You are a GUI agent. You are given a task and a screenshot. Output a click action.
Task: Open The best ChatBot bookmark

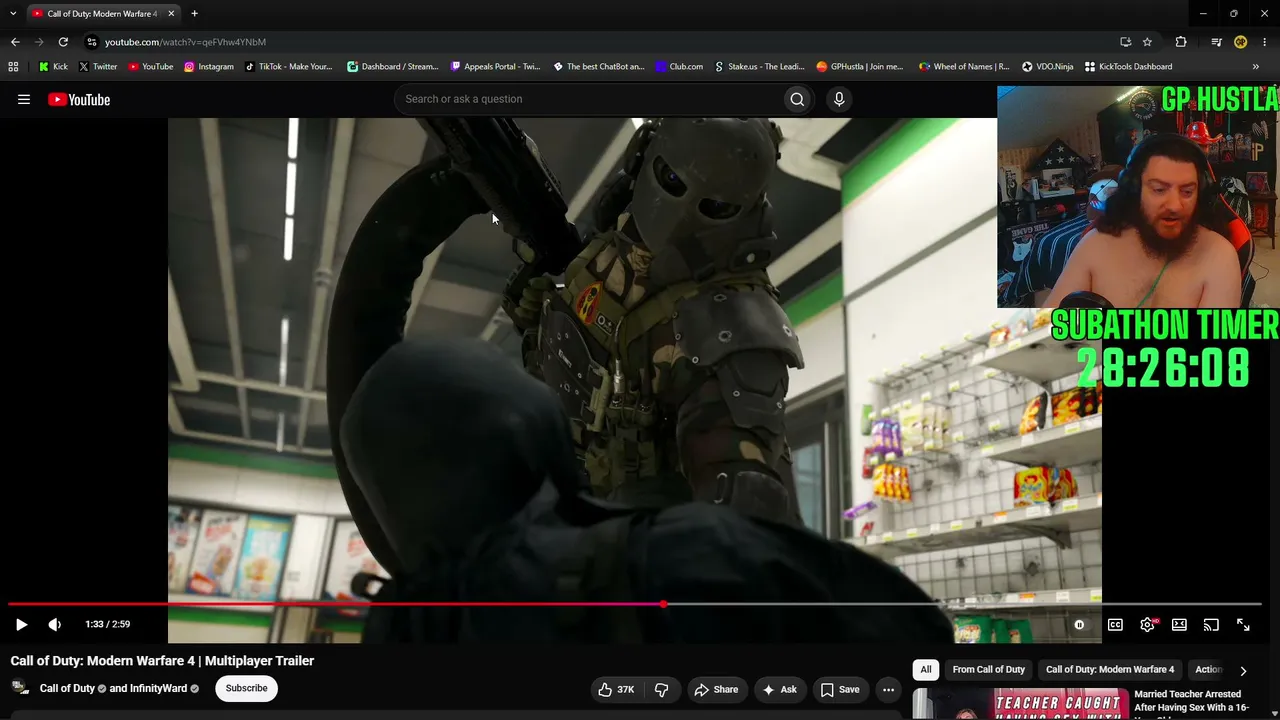coord(599,67)
